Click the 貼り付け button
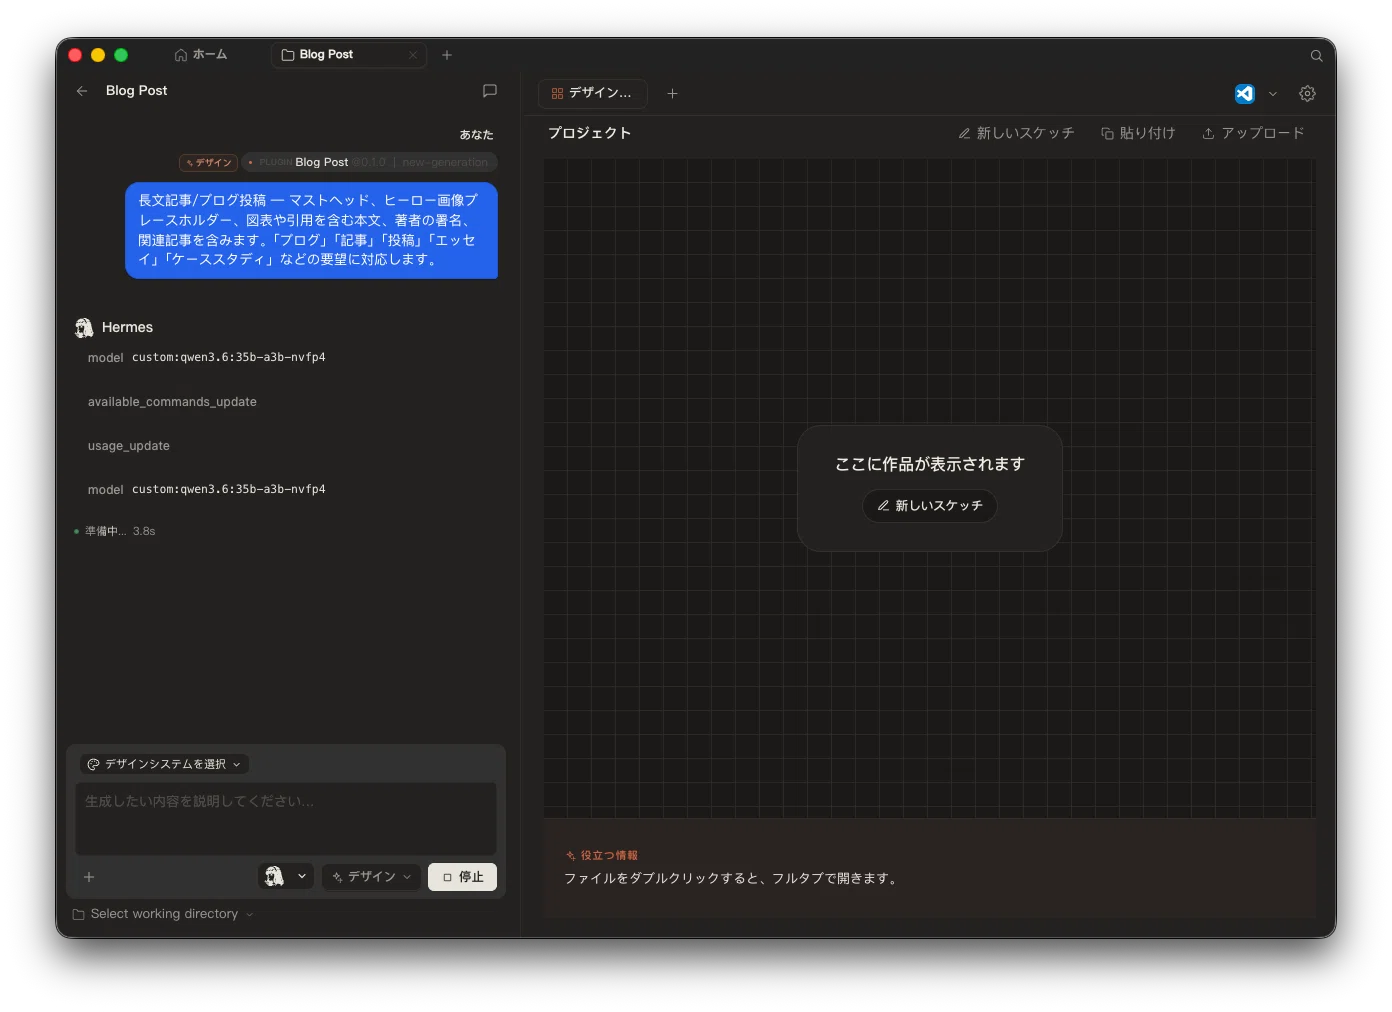This screenshot has width=1392, height=1012. tap(1138, 133)
